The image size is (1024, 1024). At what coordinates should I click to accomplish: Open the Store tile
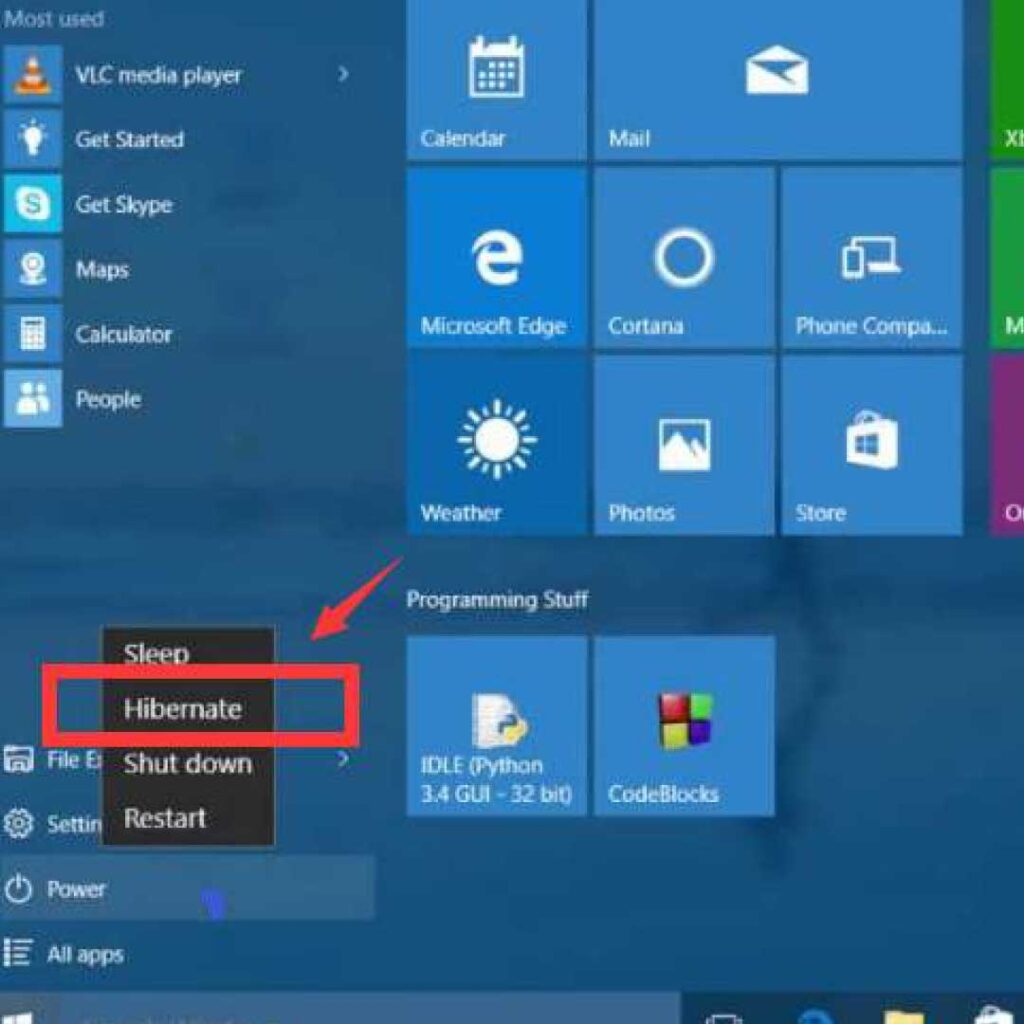click(872, 445)
